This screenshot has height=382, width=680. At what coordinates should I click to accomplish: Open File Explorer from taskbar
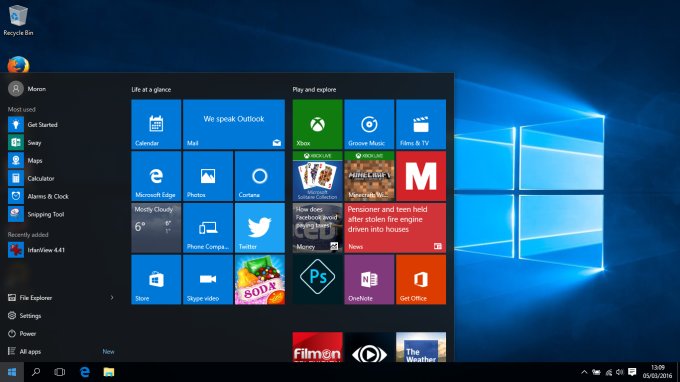click(108, 372)
